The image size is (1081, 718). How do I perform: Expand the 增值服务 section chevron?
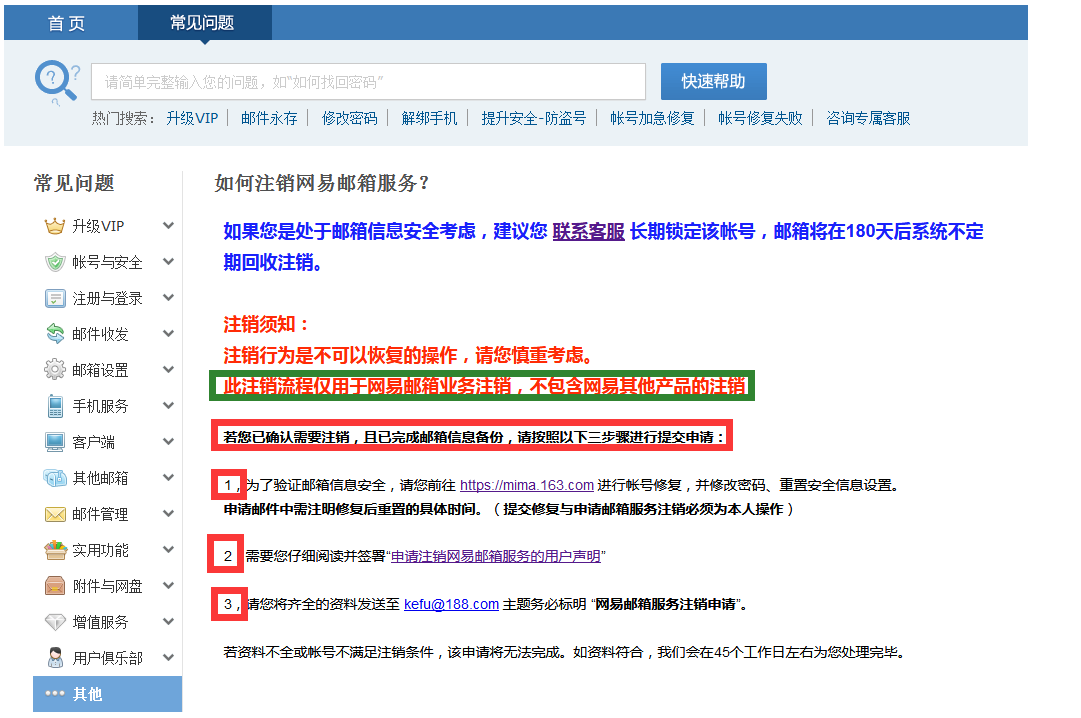168,621
